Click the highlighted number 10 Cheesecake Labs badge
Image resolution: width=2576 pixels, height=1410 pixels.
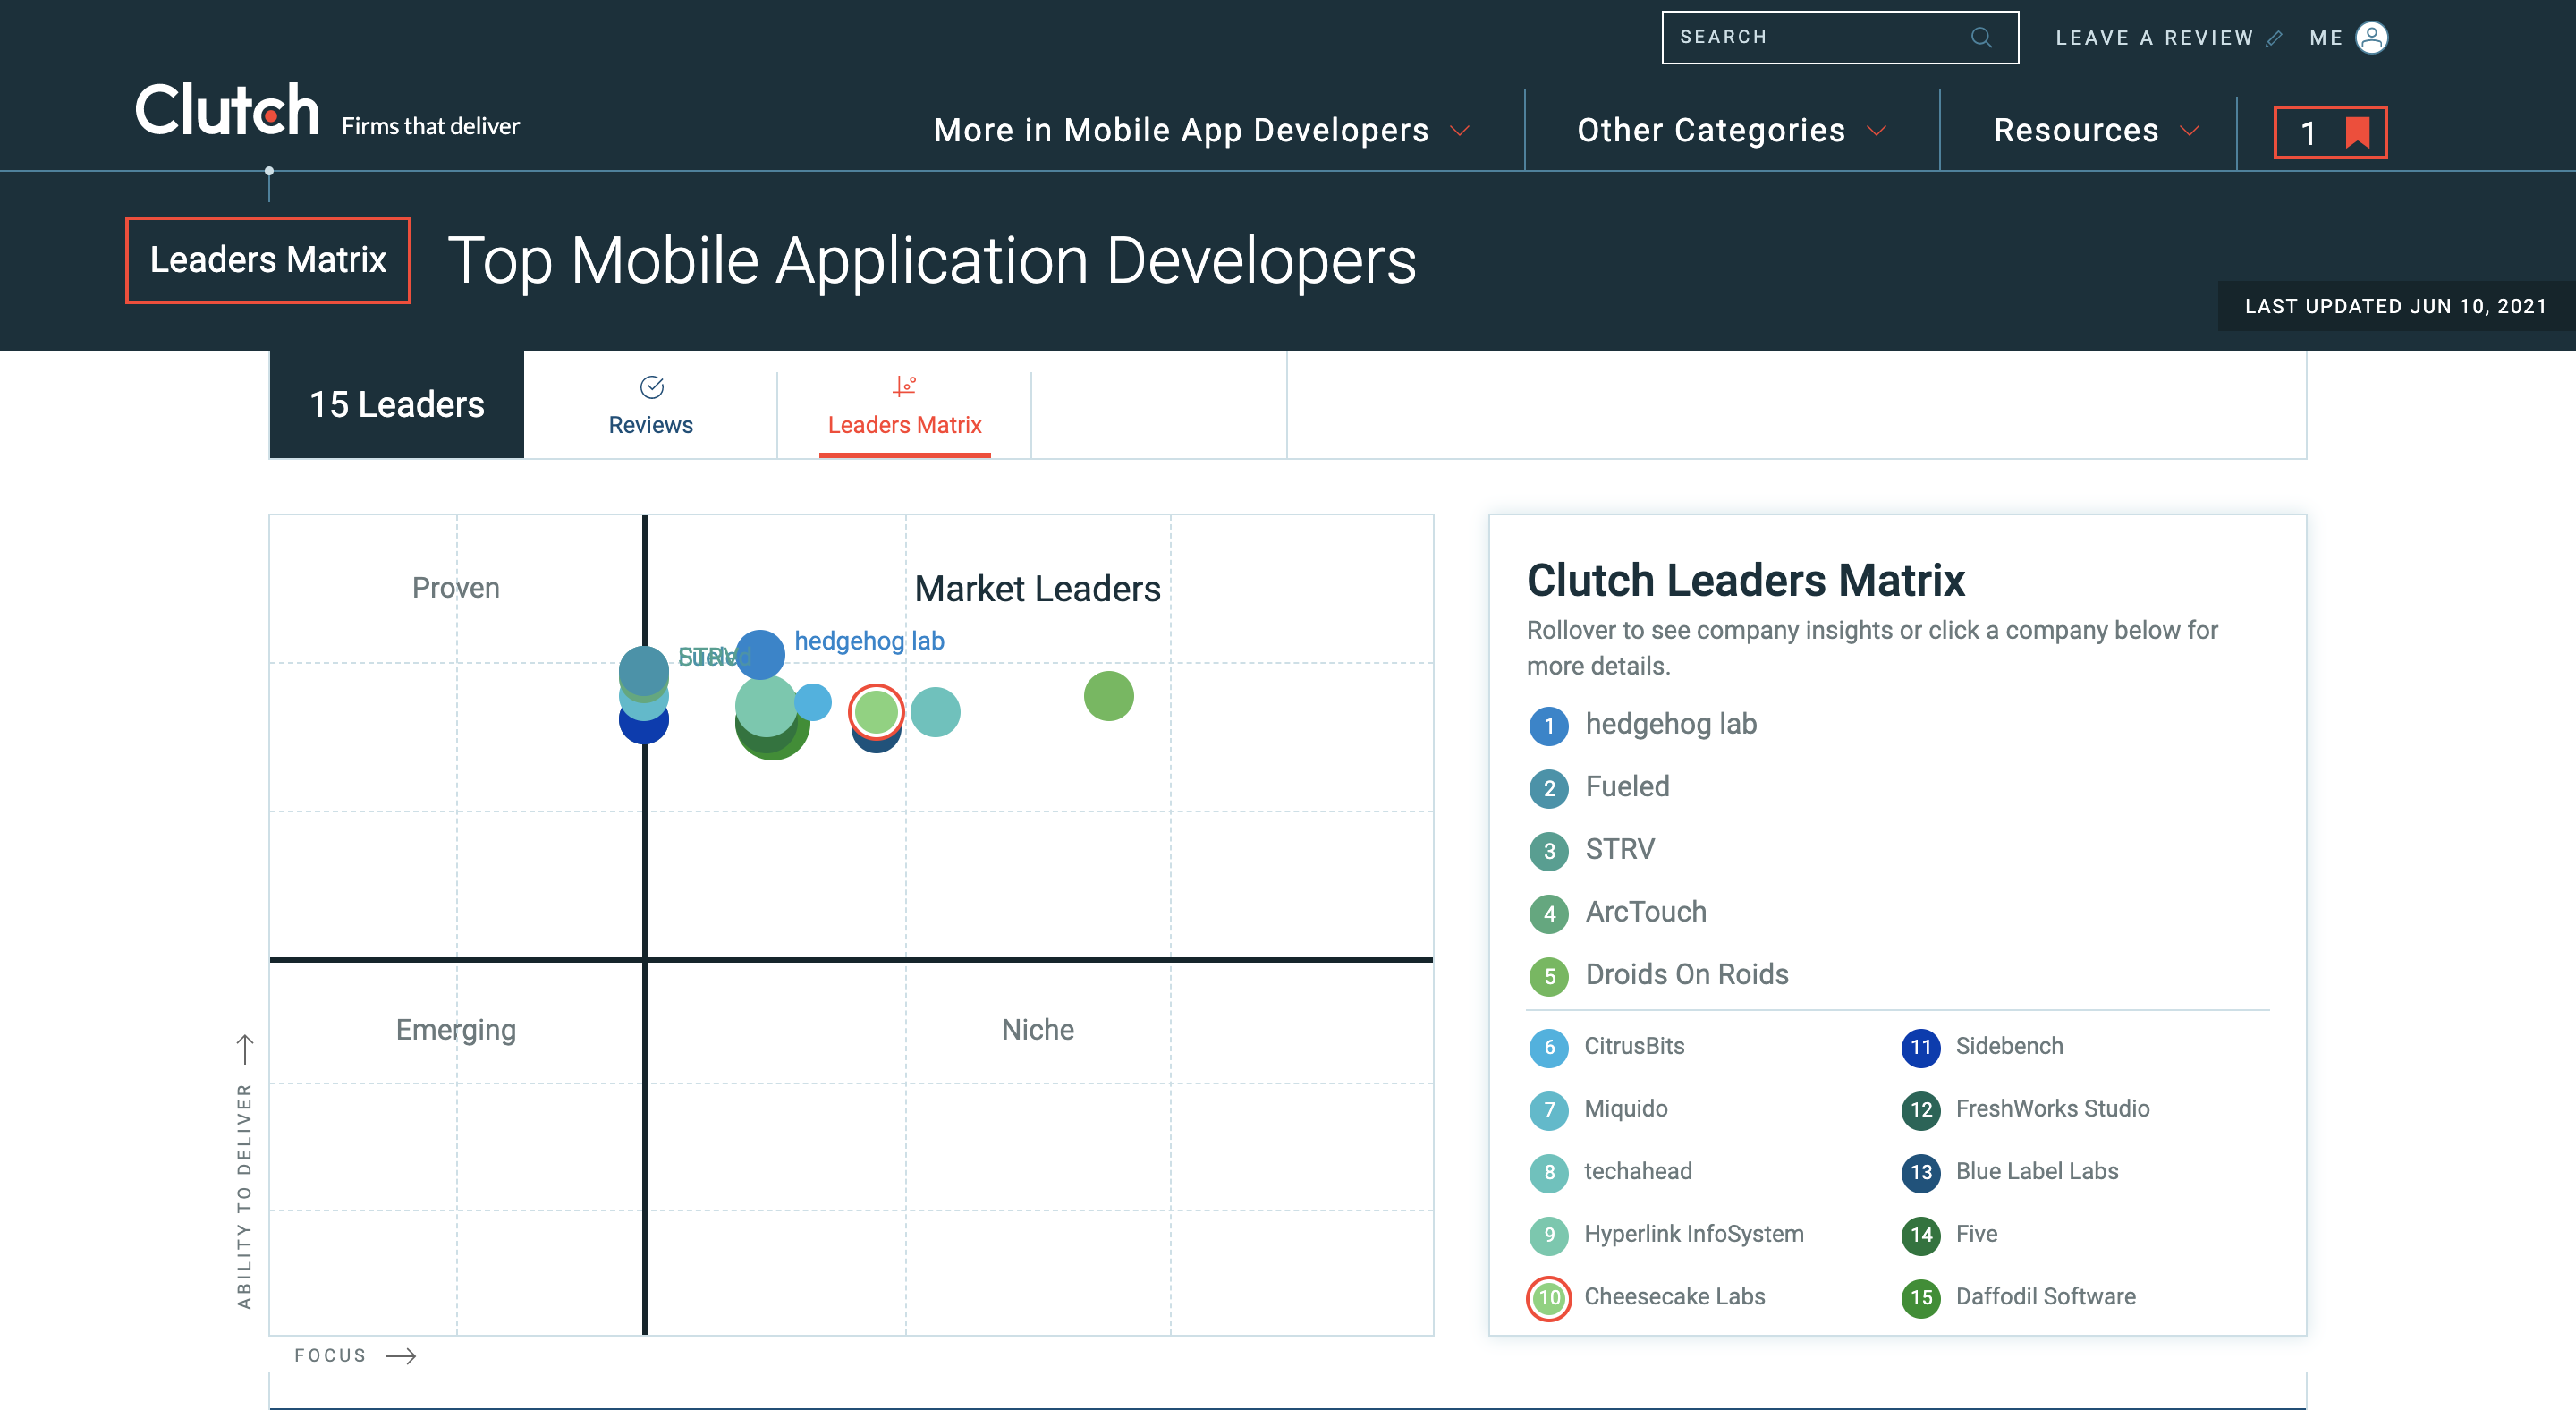click(1548, 1298)
